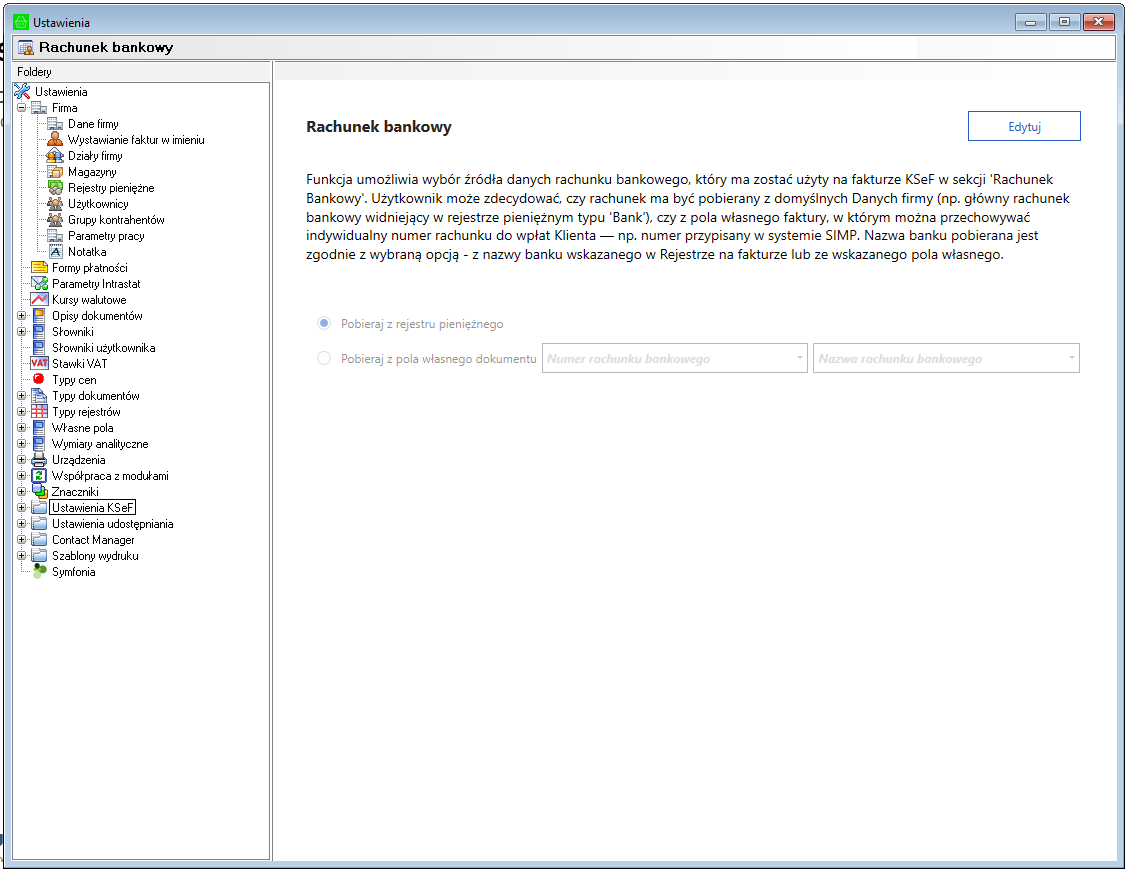Click the Dane firmy icon in tree
Image resolution: width=1130 pixels, height=869 pixels.
[55, 124]
